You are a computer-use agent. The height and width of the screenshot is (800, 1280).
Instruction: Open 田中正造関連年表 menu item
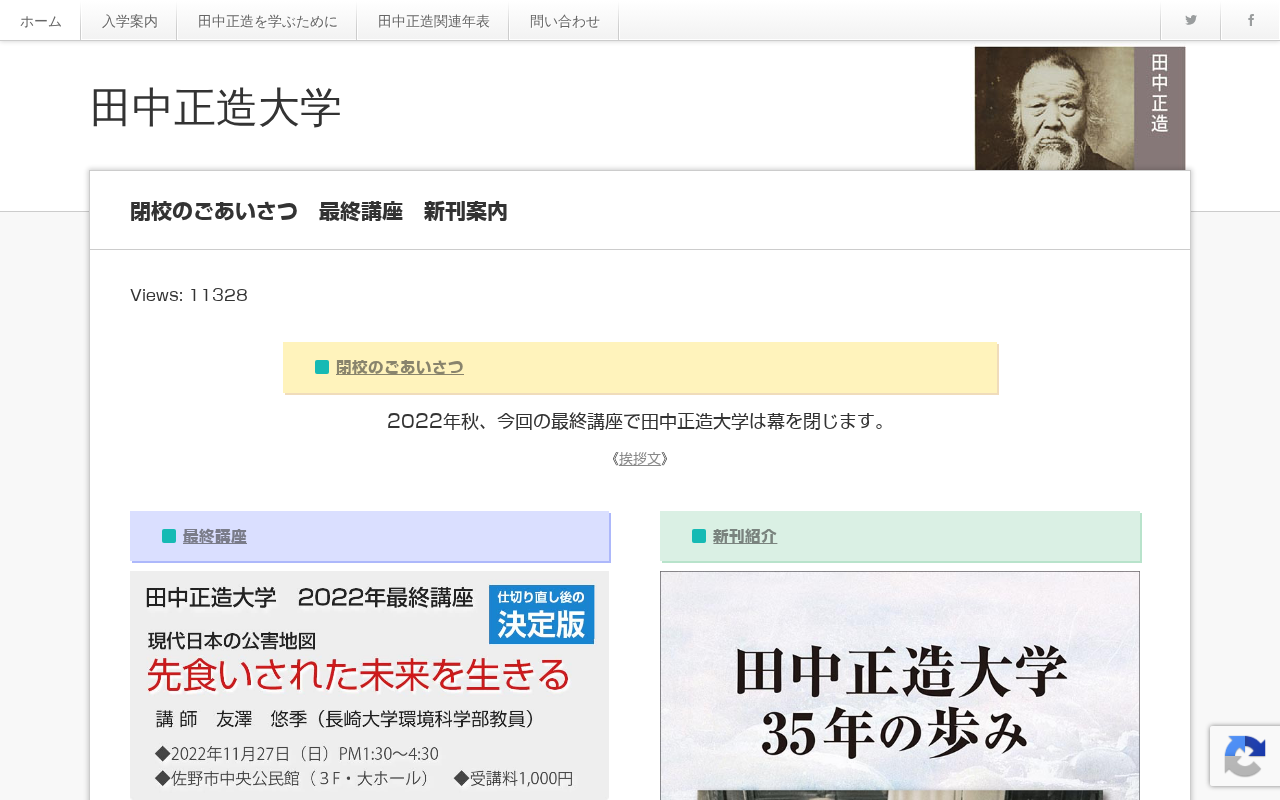click(x=433, y=21)
